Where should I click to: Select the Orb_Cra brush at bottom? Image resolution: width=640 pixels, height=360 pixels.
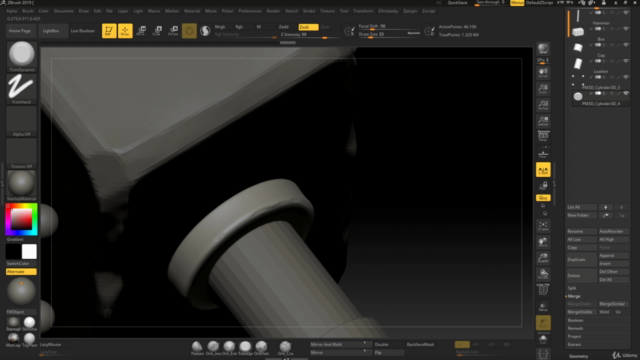pos(285,348)
